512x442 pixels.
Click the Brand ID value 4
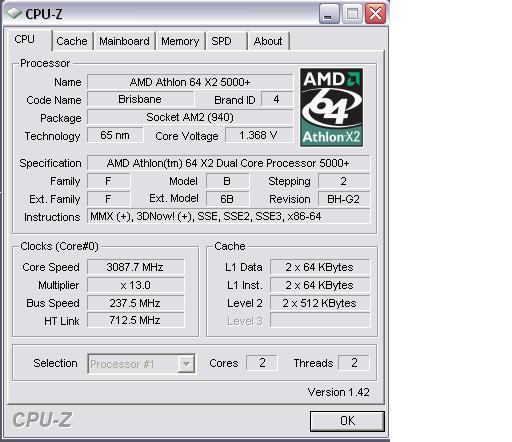pyautogui.click(x=277, y=99)
